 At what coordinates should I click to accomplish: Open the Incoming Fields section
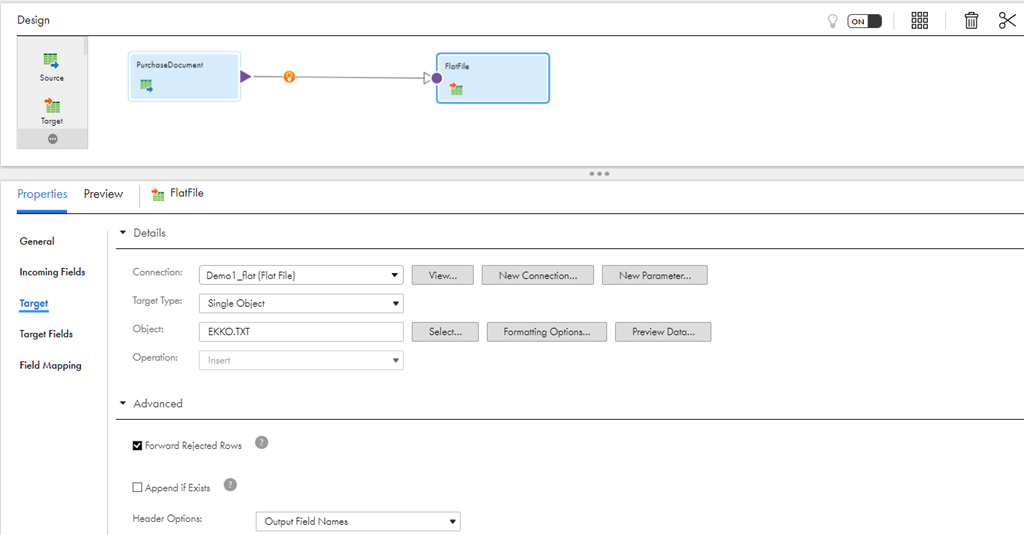tap(52, 272)
